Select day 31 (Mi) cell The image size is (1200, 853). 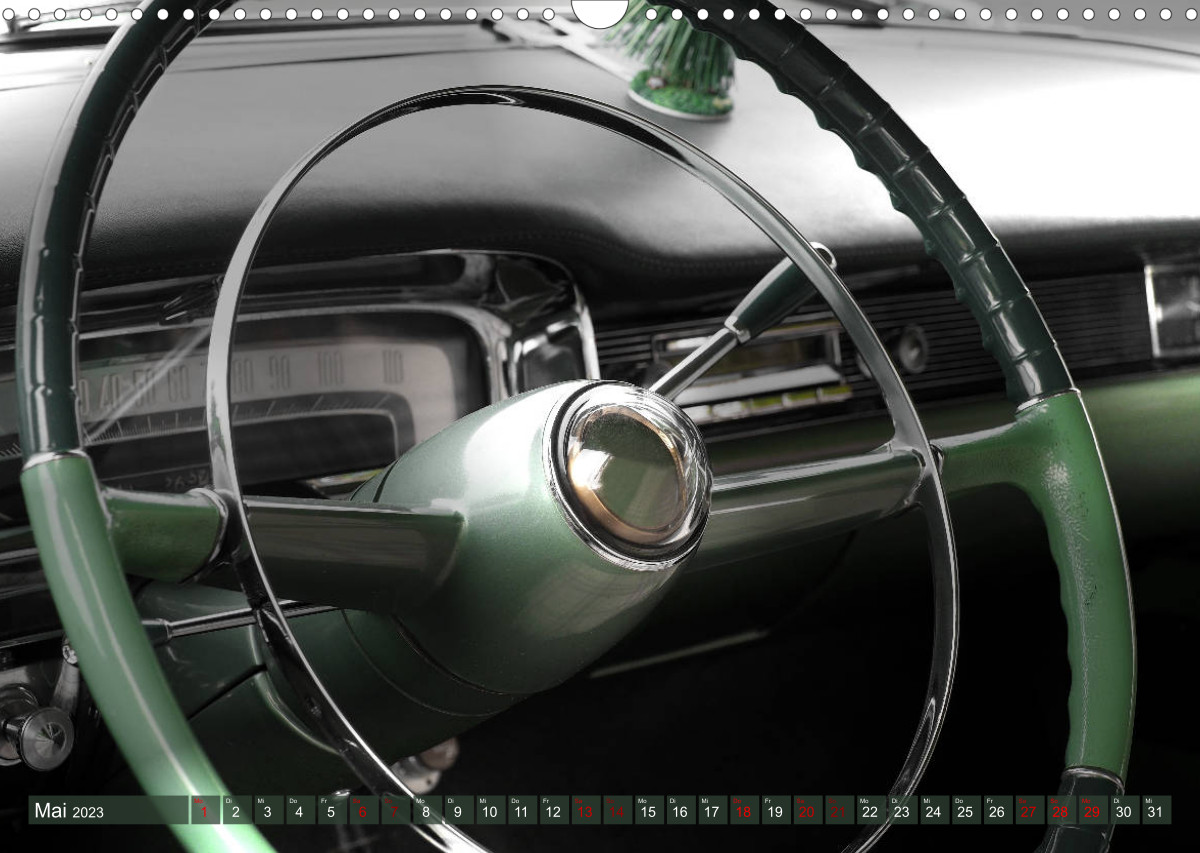(1156, 810)
